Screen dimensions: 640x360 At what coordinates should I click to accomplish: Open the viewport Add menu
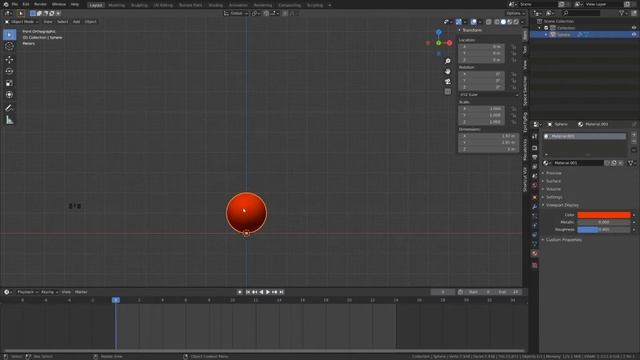pos(76,22)
